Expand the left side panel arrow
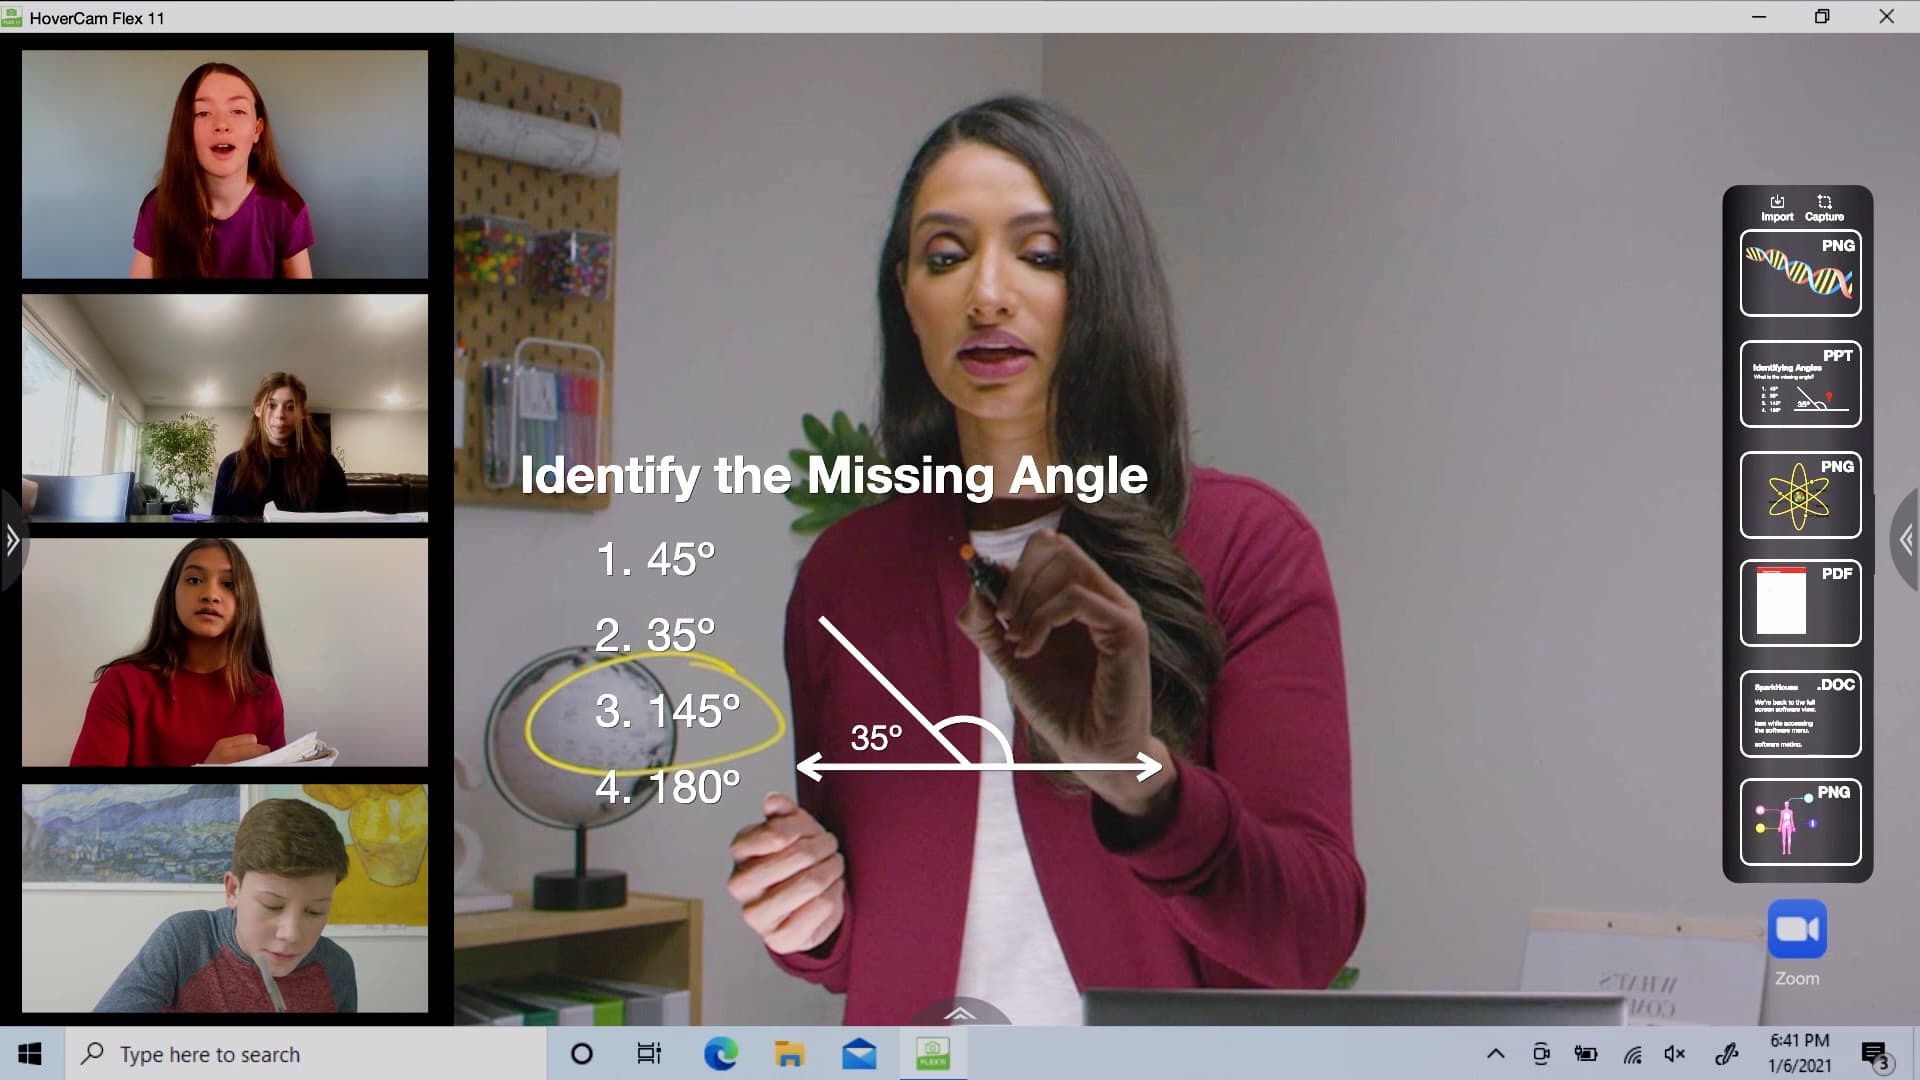This screenshot has width=1920, height=1080. 12,541
